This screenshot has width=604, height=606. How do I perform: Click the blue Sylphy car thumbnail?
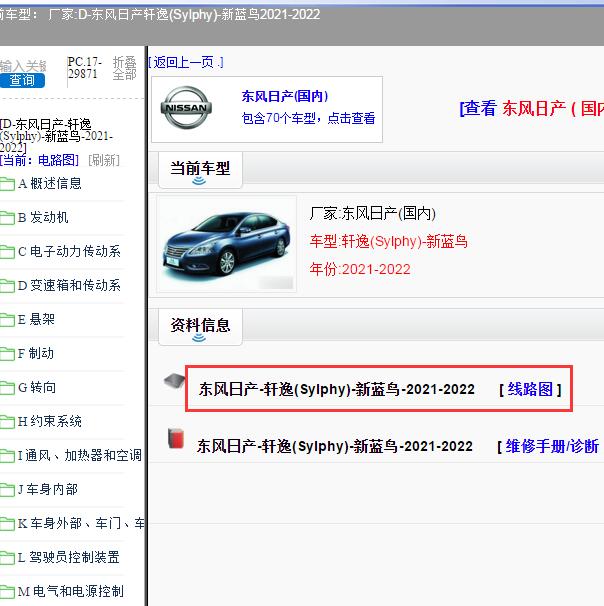[x=227, y=244]
